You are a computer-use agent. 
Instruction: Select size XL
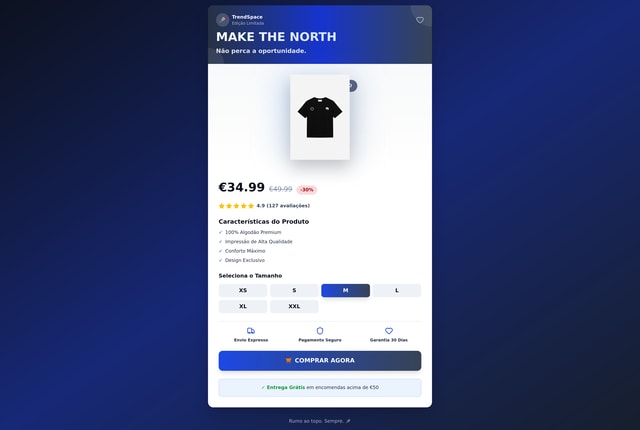click(243, 306)
